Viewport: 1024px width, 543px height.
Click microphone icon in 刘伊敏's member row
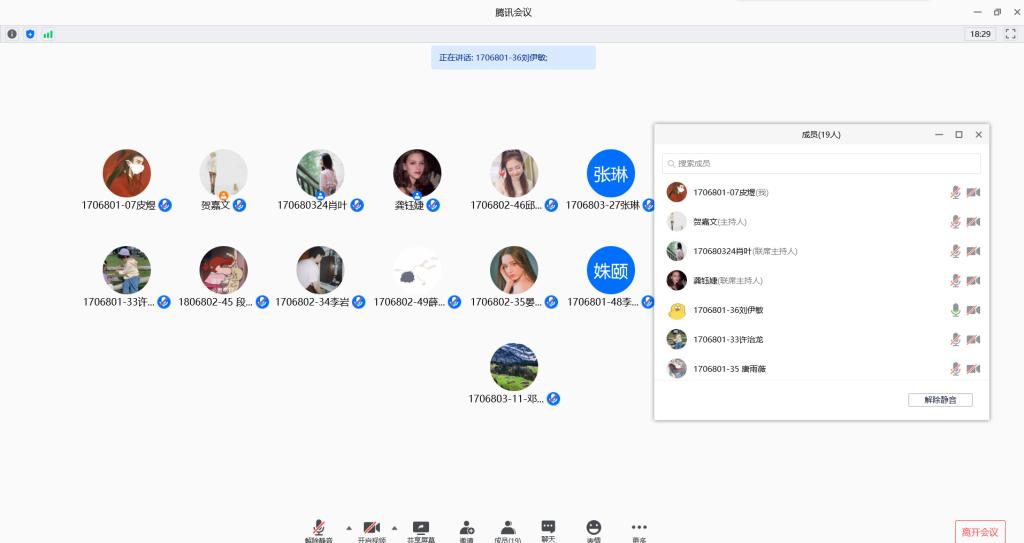coord(955,310)
